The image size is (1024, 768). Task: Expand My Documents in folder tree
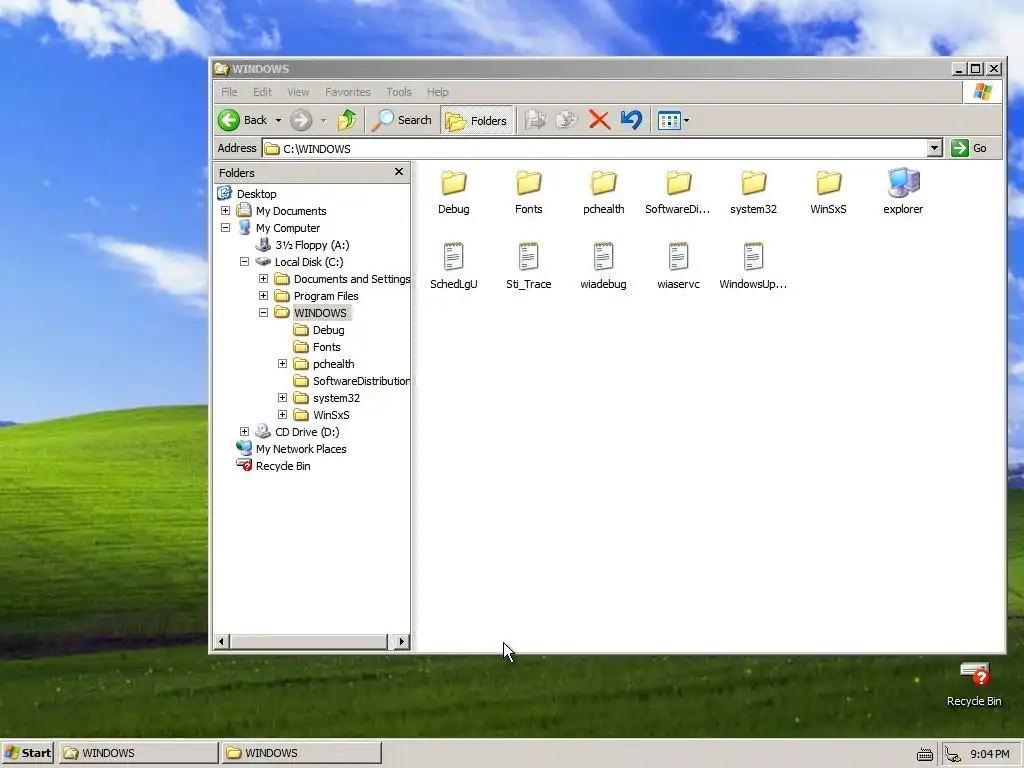[225, 210]
